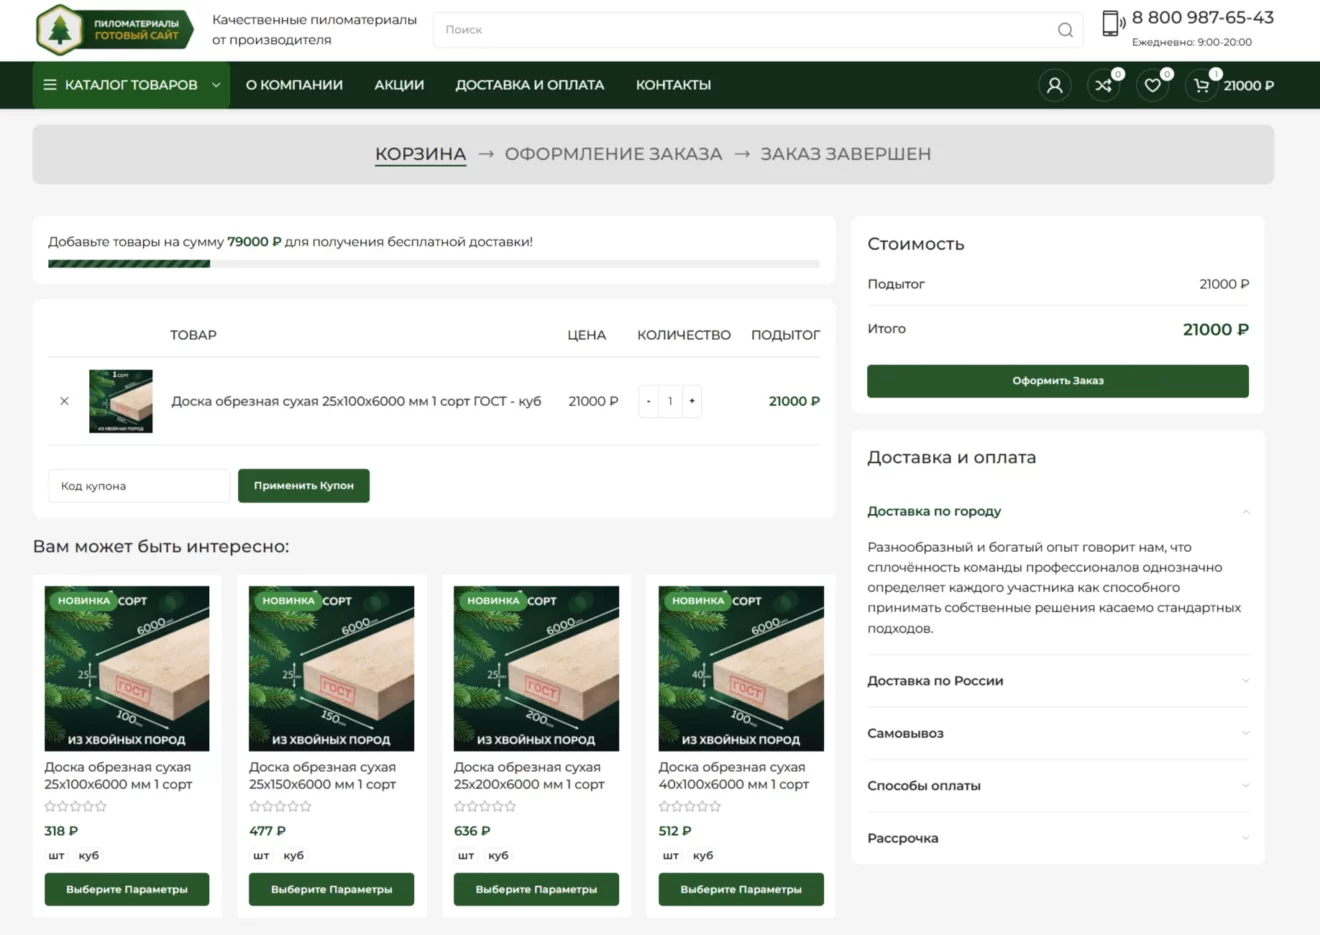Open the product comparison shuffle icon

tap(1103, 85)
